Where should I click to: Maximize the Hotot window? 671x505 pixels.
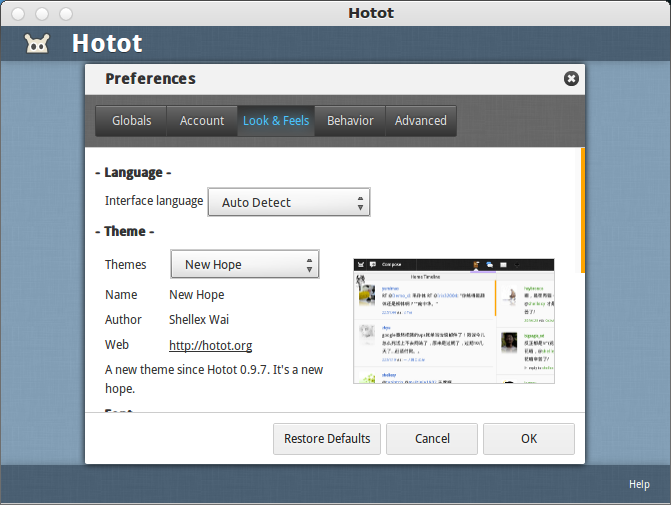(66, 14)
